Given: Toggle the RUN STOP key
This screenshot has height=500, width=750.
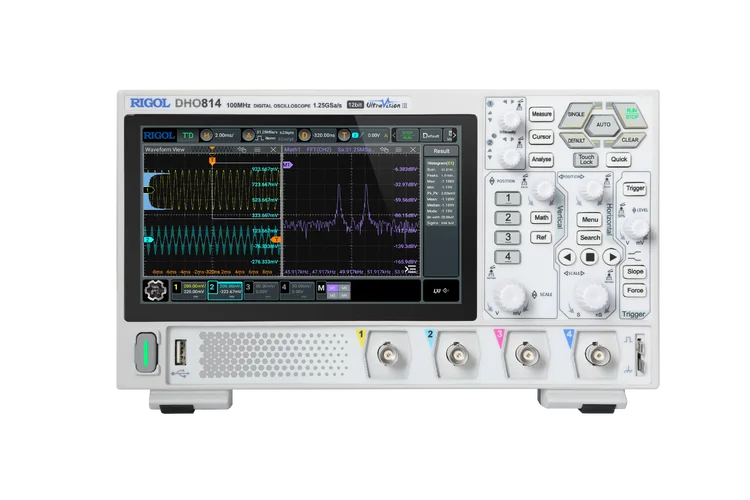Looking at the screenshot, I should tap(631, 114).
